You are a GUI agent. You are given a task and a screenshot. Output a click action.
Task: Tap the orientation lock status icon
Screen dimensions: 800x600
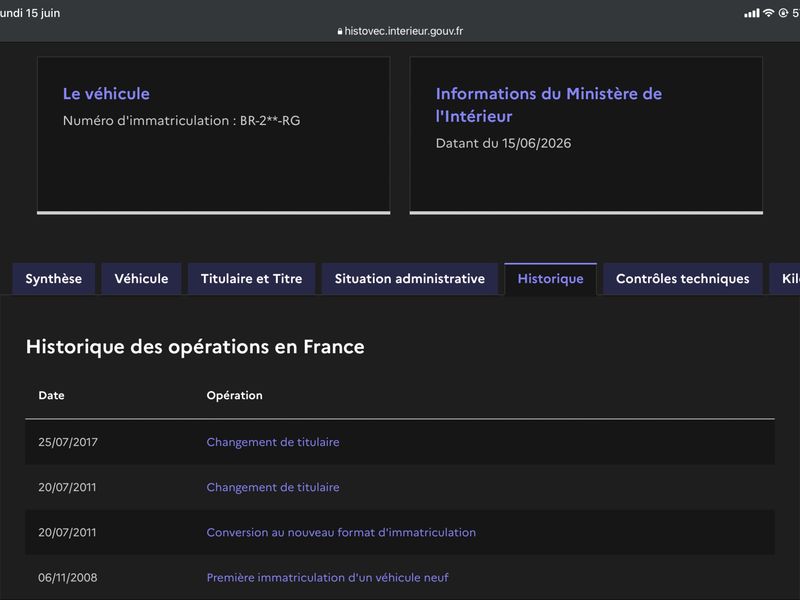(783, 13)
